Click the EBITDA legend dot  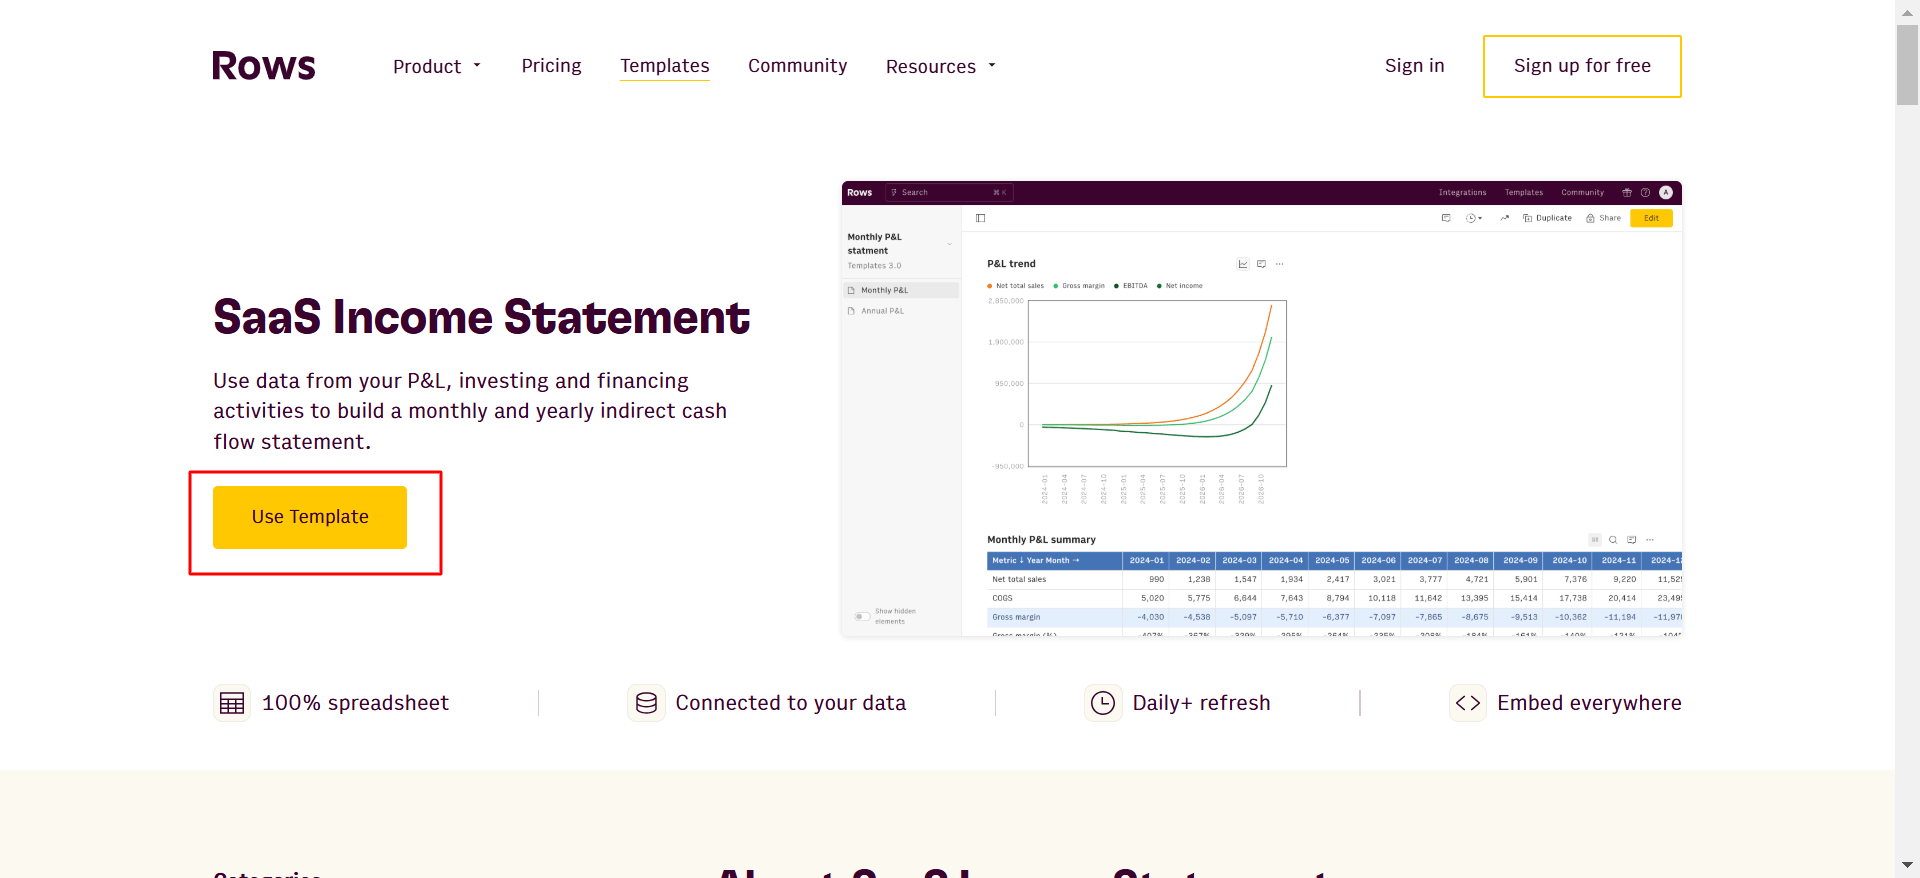[1116, 286]
